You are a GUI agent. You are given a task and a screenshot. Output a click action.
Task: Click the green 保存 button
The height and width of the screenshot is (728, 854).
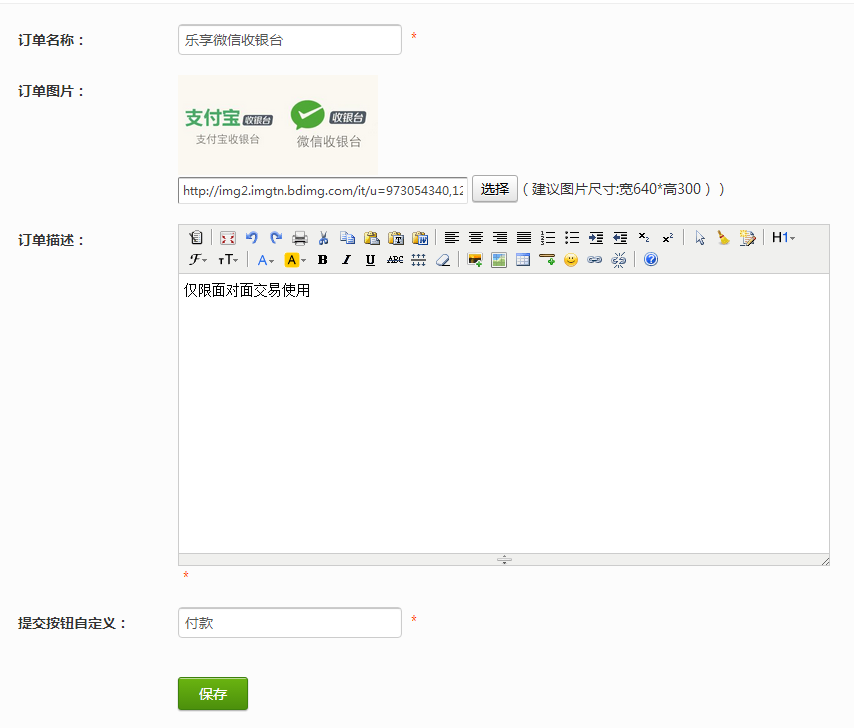pos(212,694)
